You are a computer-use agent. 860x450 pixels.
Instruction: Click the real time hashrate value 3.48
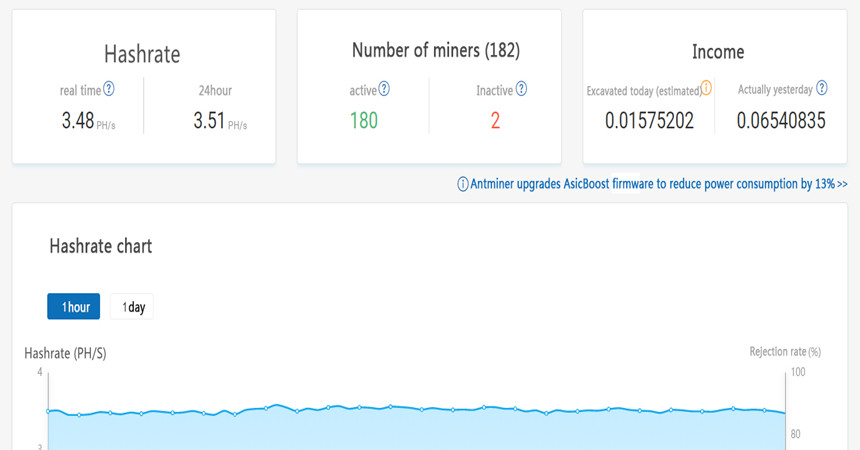click(x=77, y=121)
